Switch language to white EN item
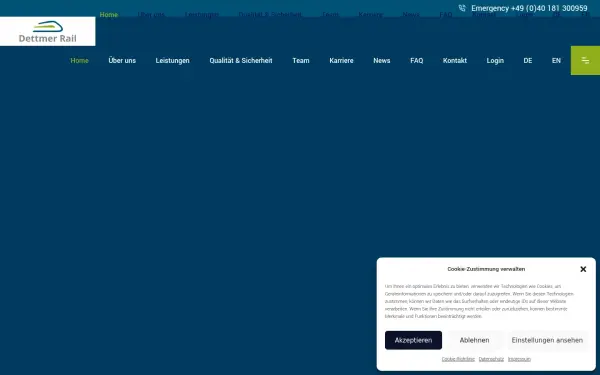 [556, 60]
